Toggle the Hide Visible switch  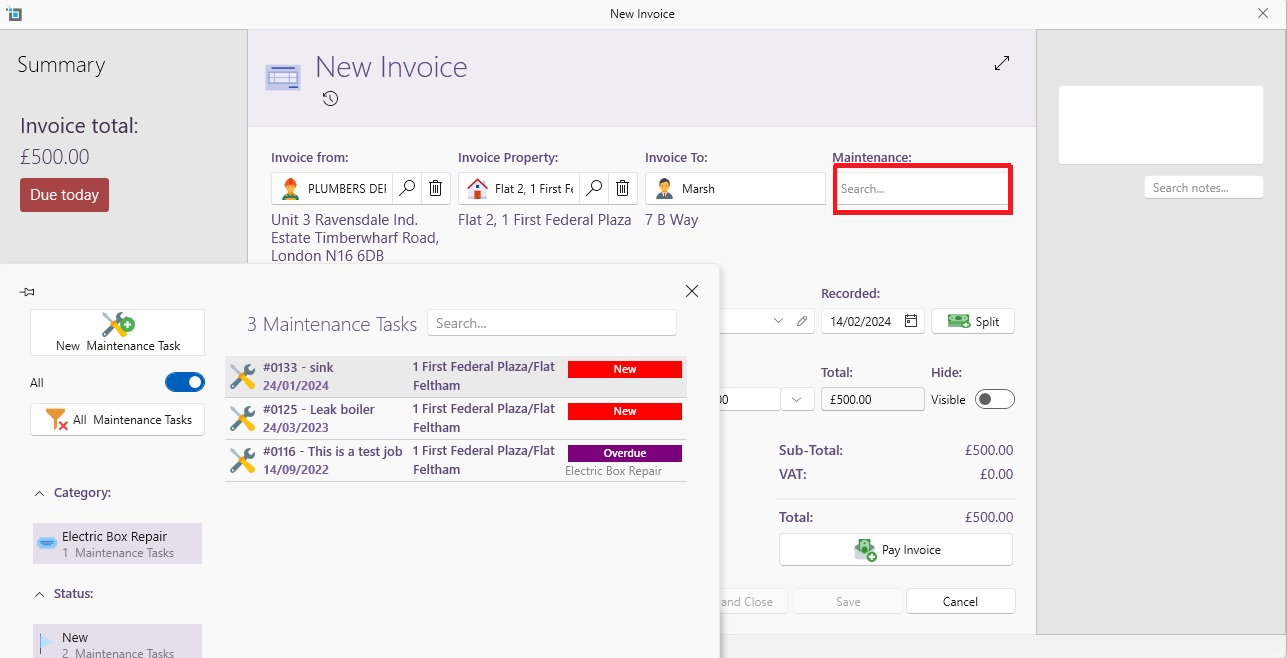[x=994, y=399]
